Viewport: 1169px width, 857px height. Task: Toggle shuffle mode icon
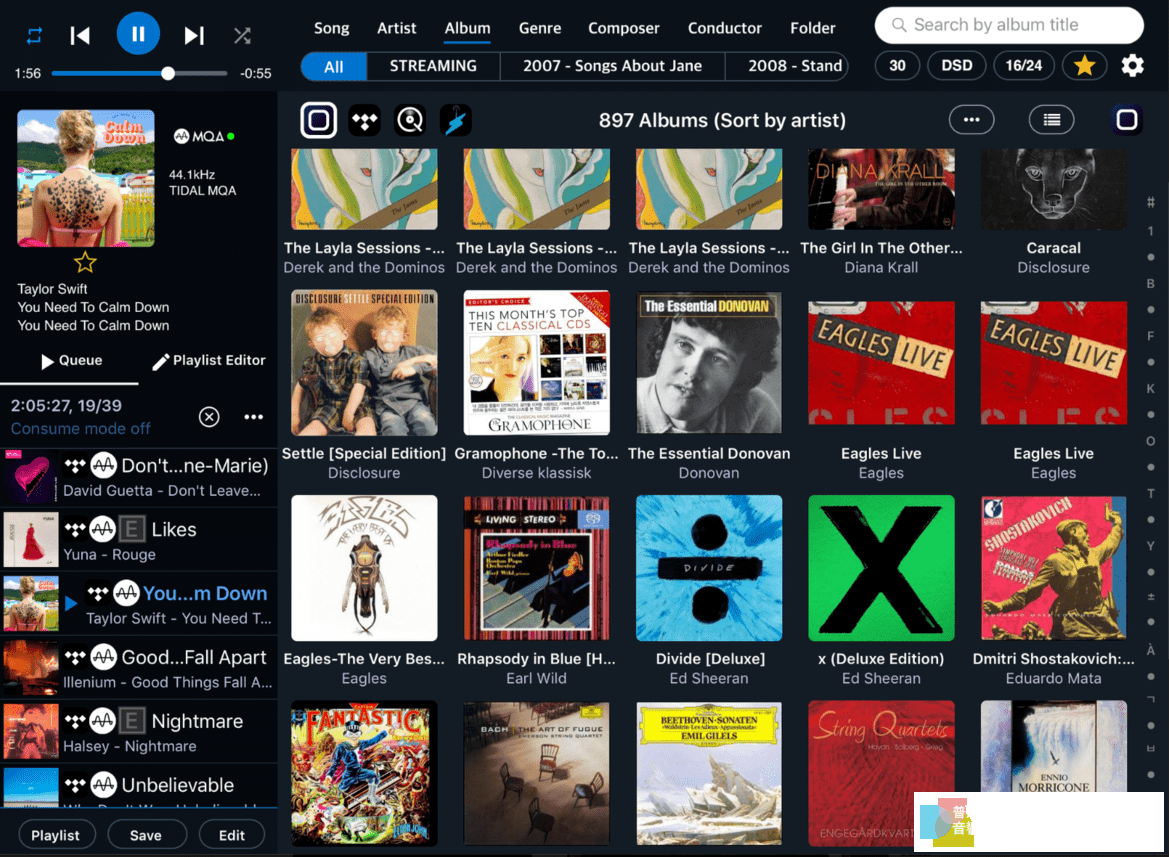(242, 35)
